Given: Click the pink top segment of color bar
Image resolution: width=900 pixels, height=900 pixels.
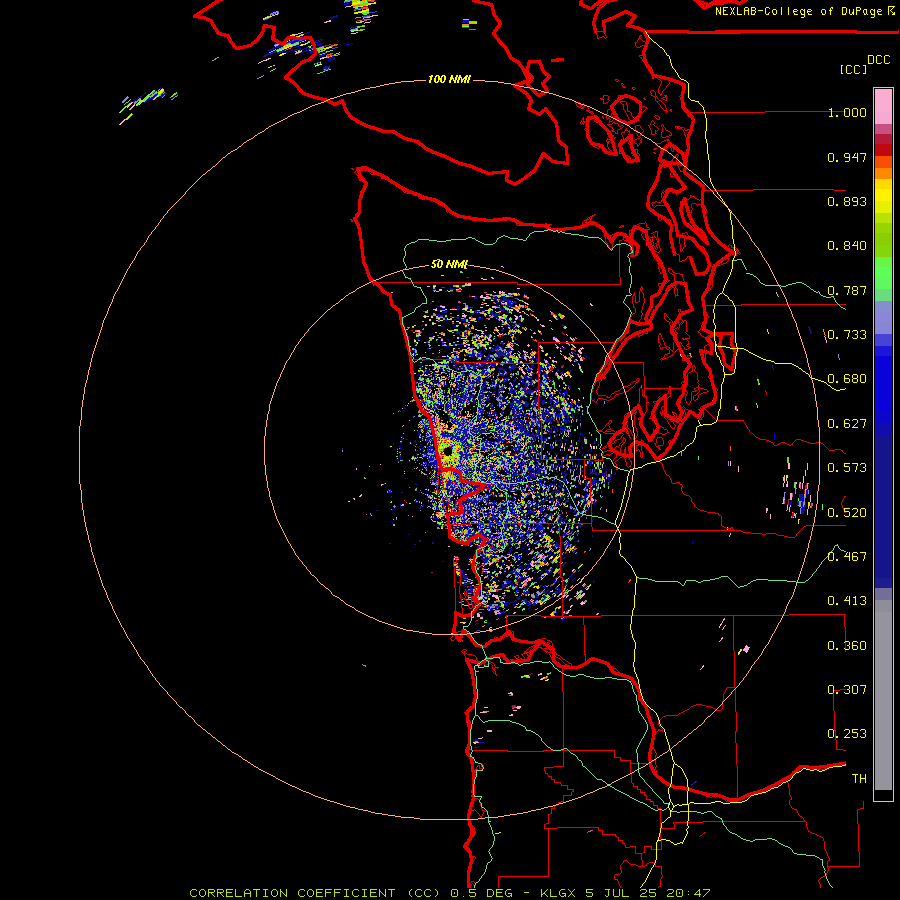Looking at the screenshot, I should point(883,107).
